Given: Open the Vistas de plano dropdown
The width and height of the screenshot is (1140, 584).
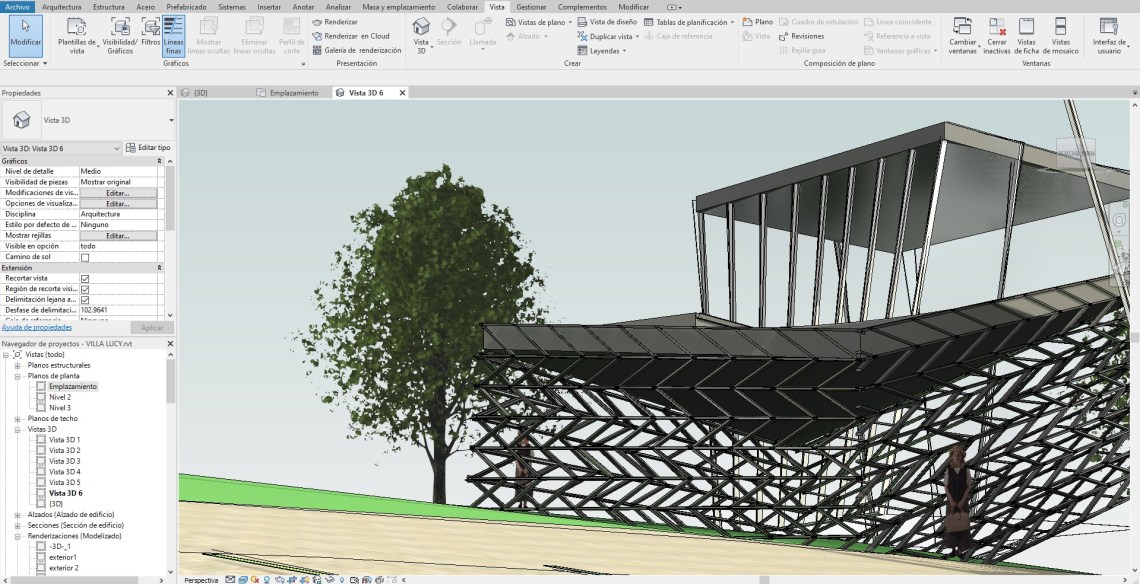Looking at the screenshot, I should [x=540, y=22].
